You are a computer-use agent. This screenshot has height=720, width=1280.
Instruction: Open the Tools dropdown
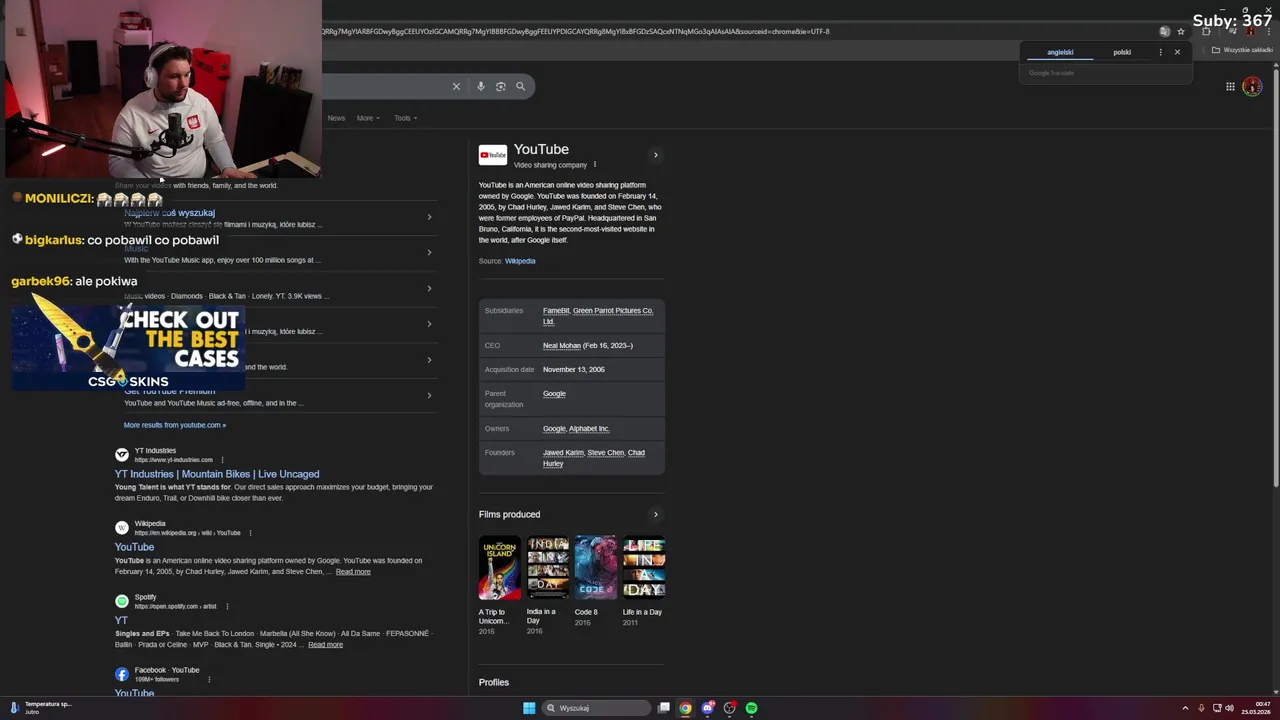pyautogui.click(x=405, y=118)
